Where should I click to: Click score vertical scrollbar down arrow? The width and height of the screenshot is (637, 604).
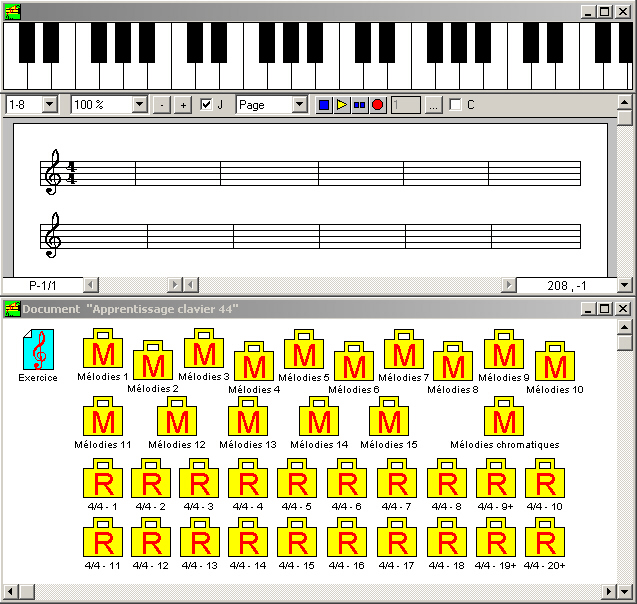624,285
